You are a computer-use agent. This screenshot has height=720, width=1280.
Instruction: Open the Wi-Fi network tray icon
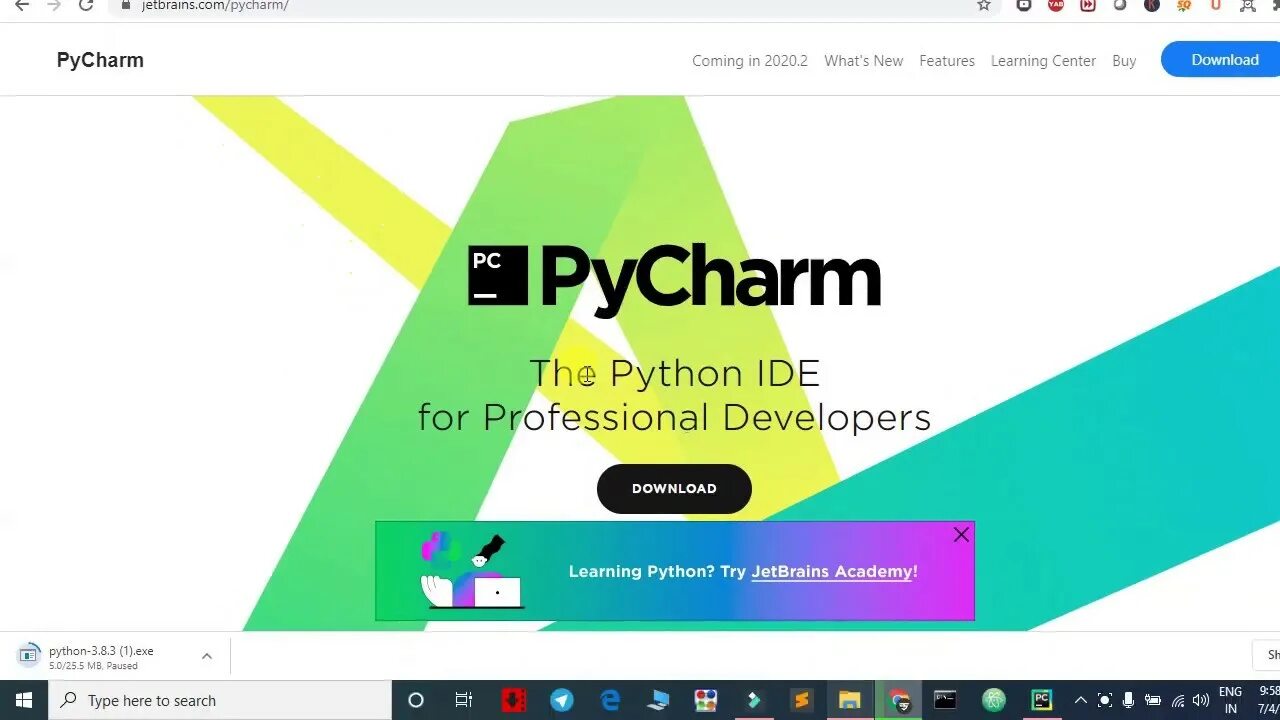point(1178,701)
